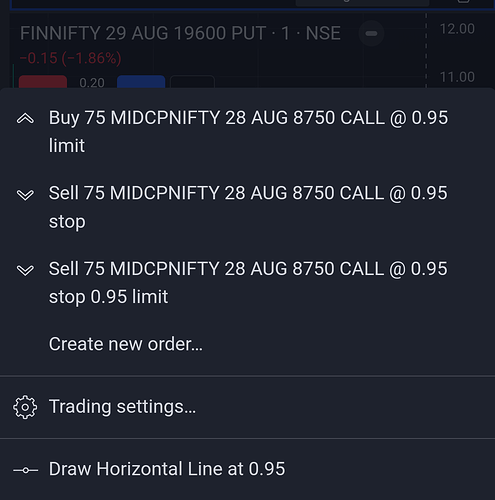Click the round minus icon beside FINNIFTY title
Viewport: 495px width, 500px height.
point(371,33)
